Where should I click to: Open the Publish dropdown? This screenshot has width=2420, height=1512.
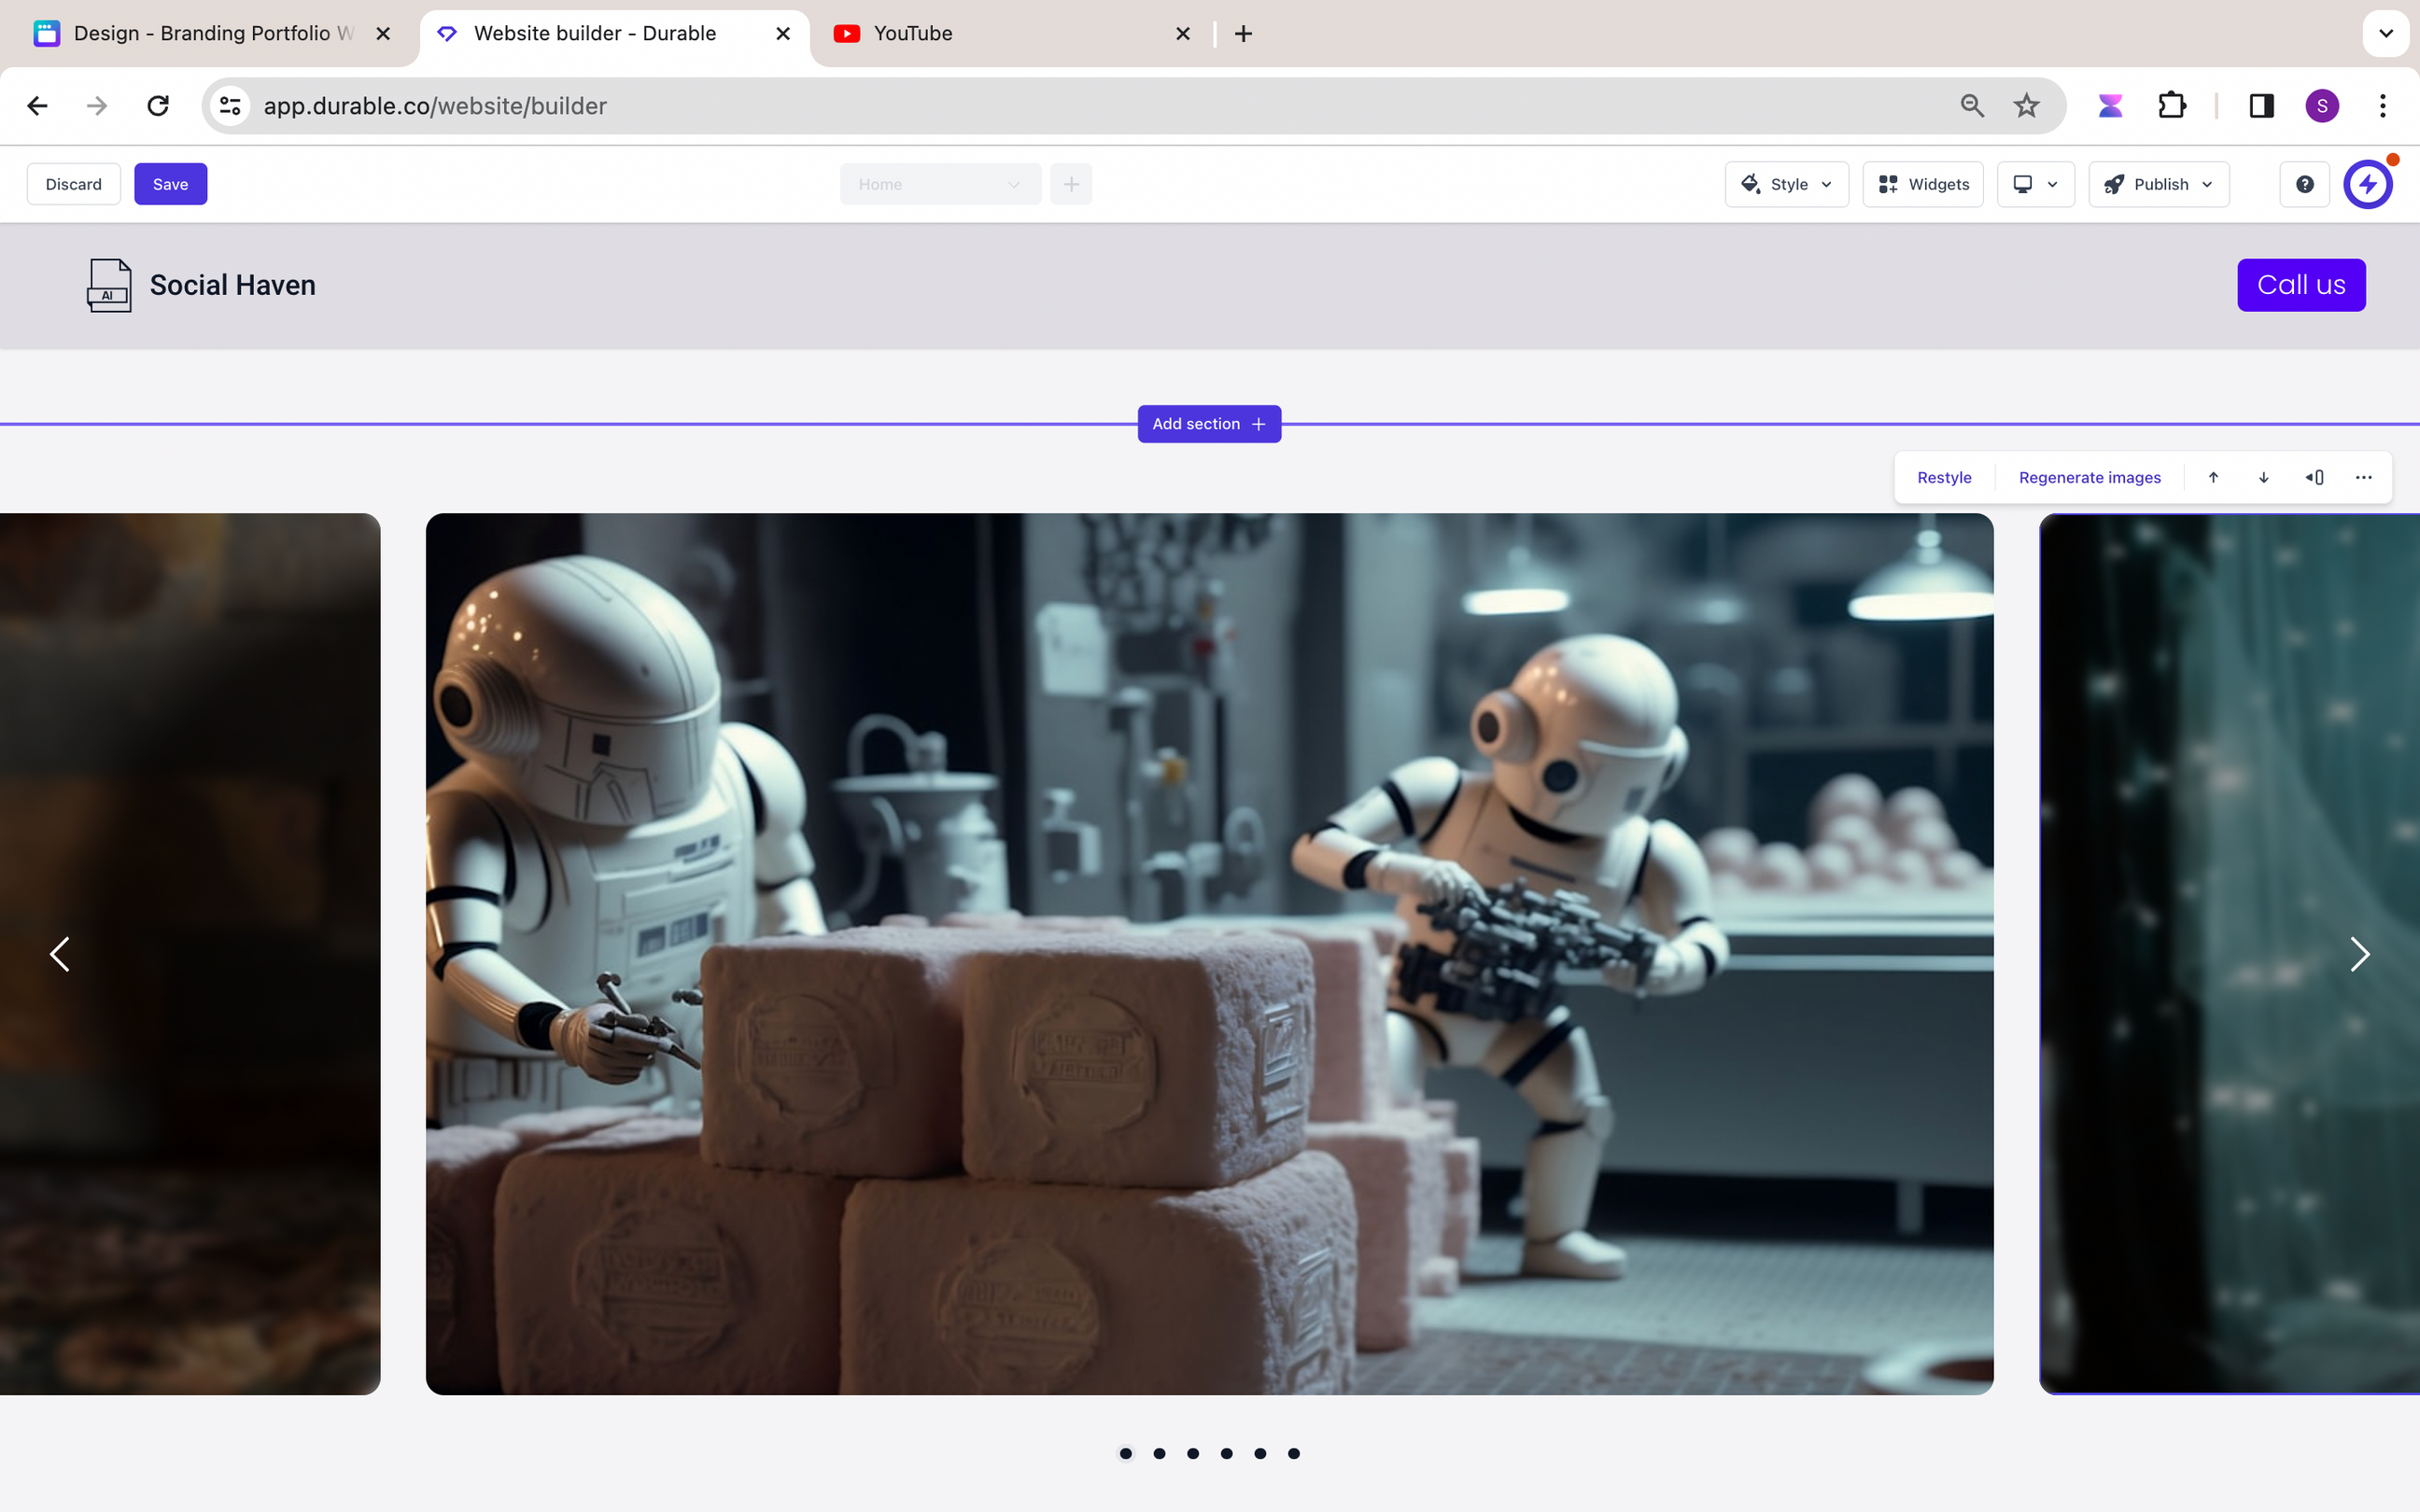tap(2159, 184)
